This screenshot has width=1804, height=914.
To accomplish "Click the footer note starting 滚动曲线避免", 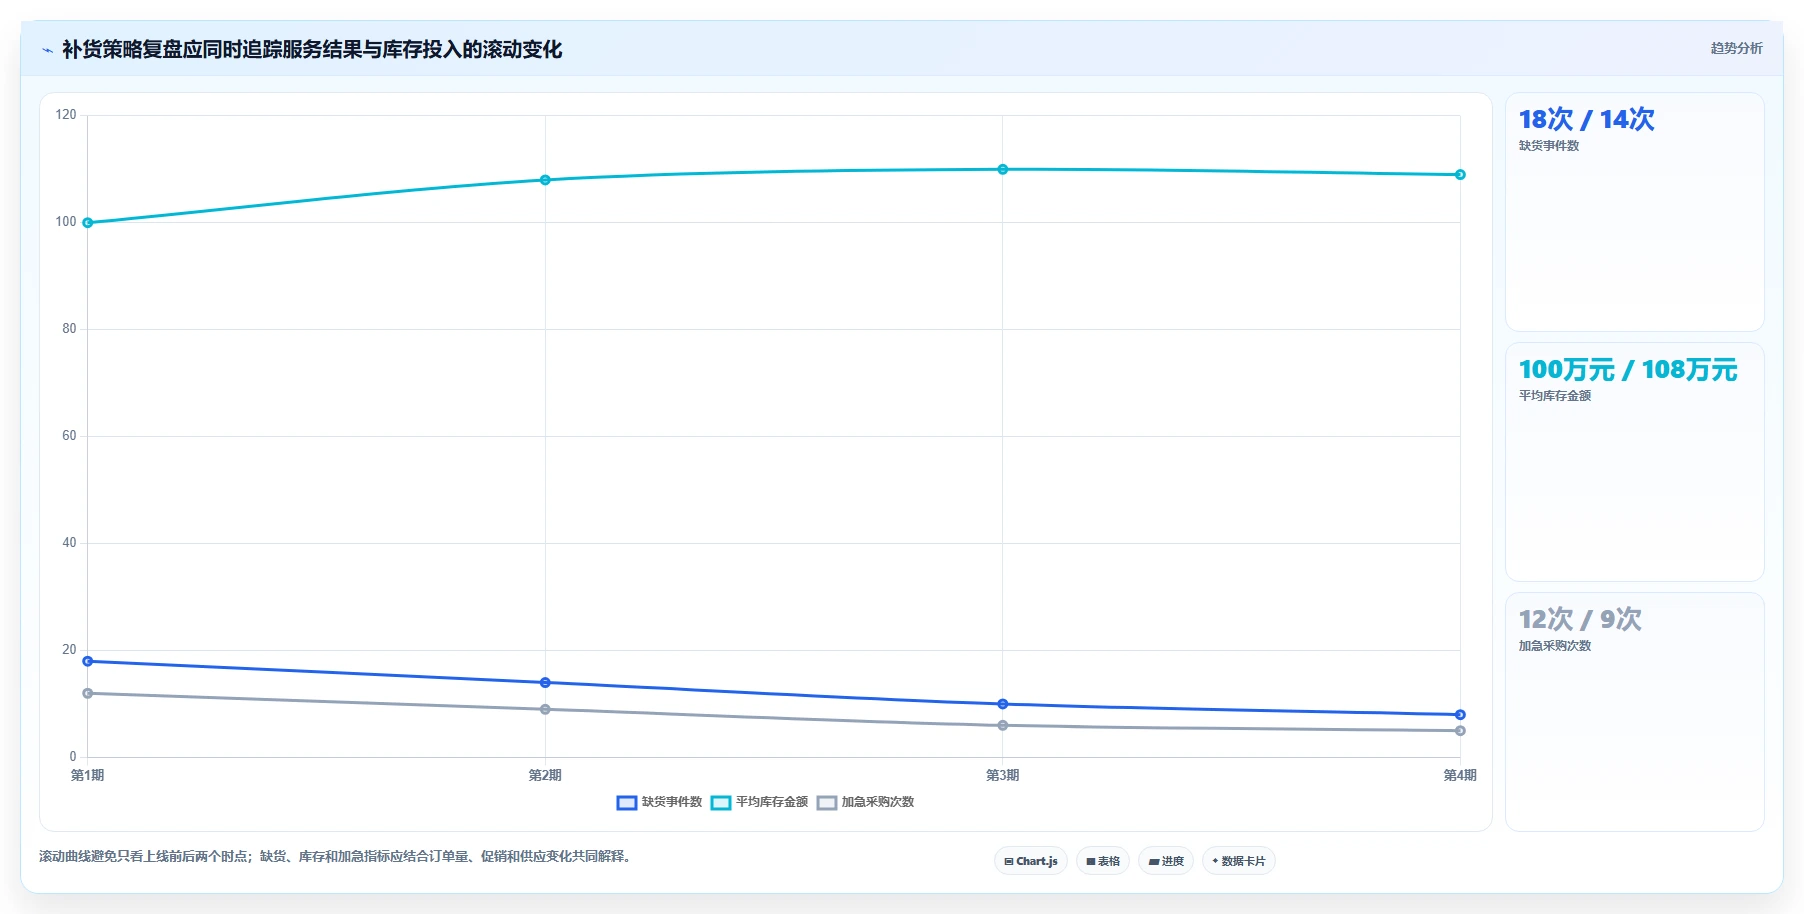I will [337, 856].
